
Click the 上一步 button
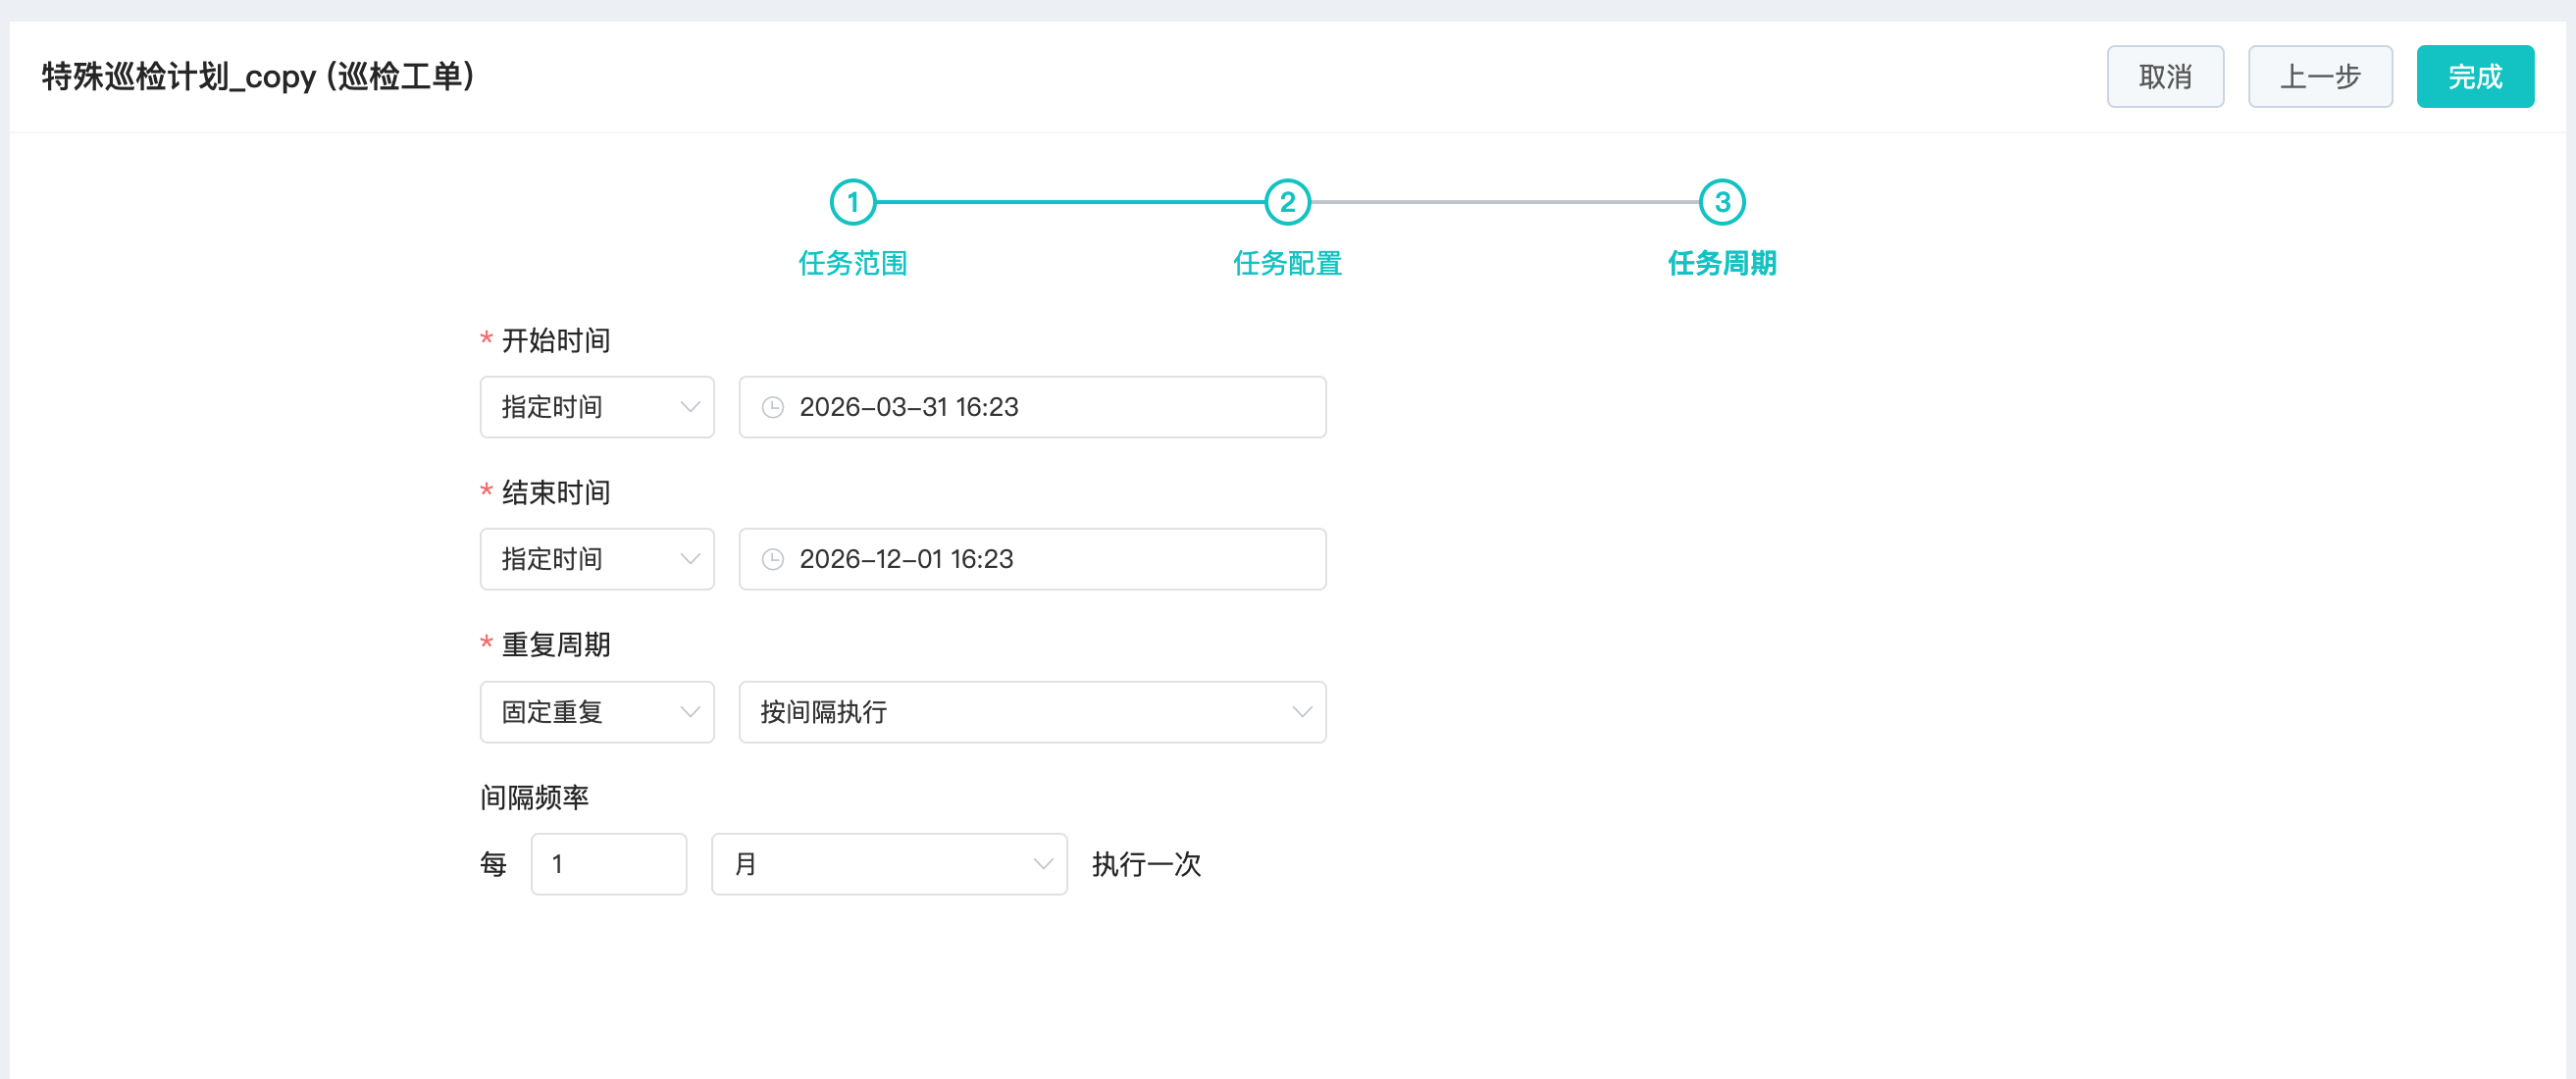pos(2319,77)
